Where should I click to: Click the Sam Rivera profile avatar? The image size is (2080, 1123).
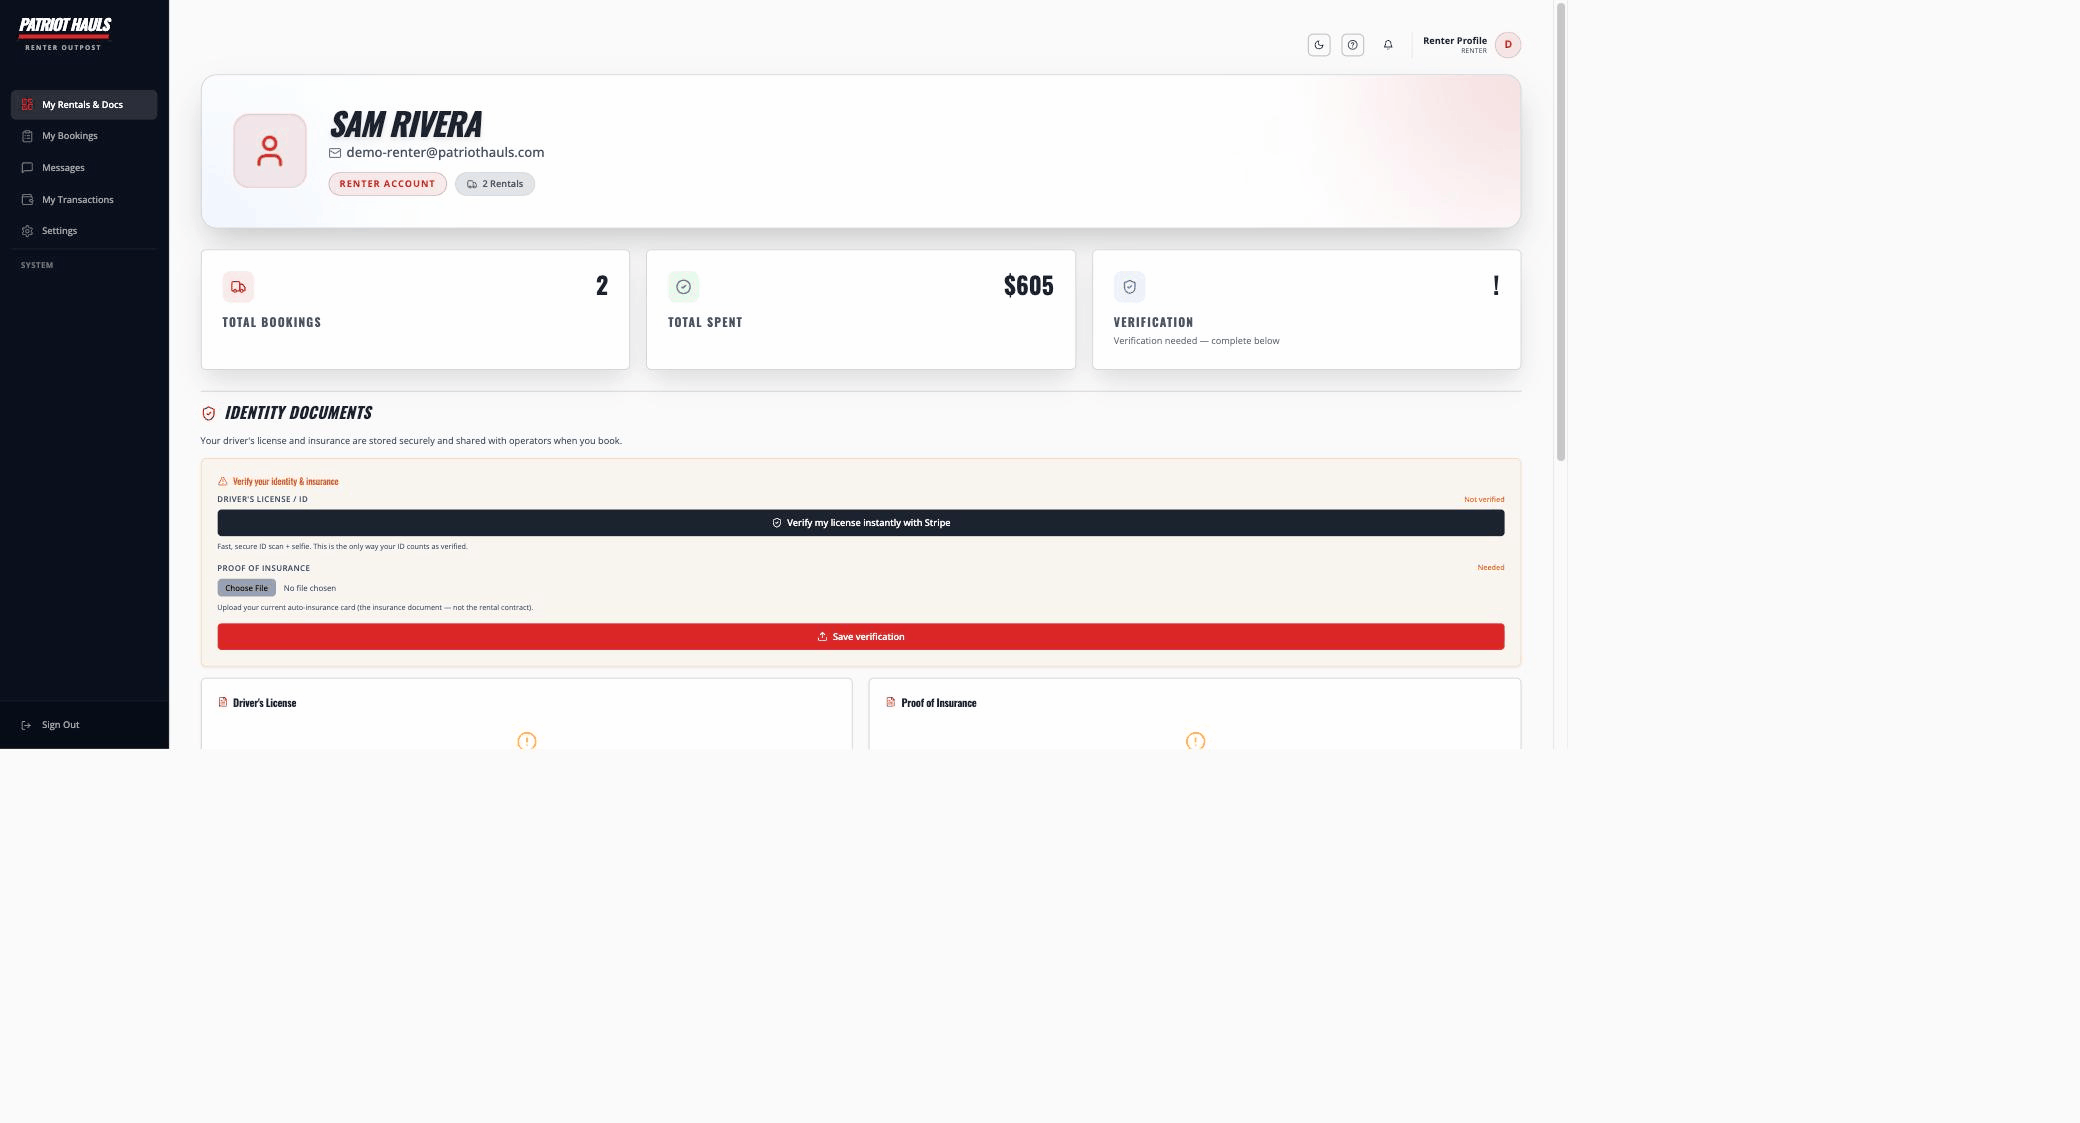click(x=270, y=151)
